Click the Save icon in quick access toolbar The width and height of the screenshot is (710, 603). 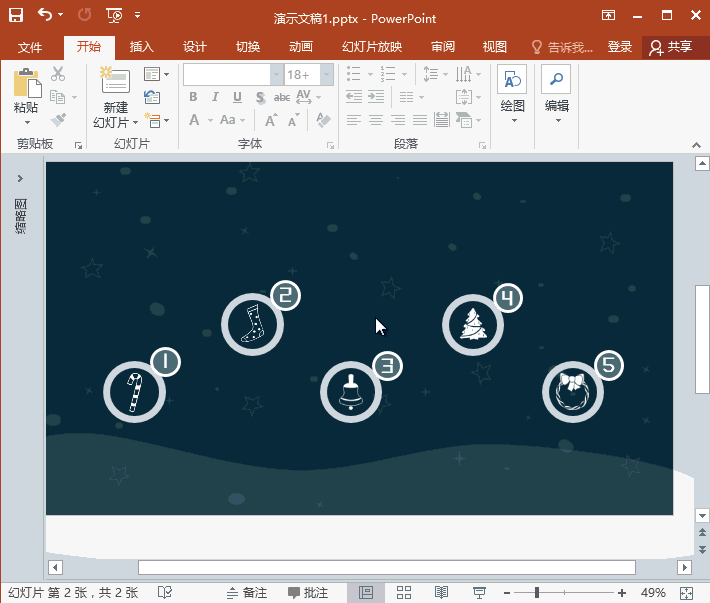click(16, 15)
